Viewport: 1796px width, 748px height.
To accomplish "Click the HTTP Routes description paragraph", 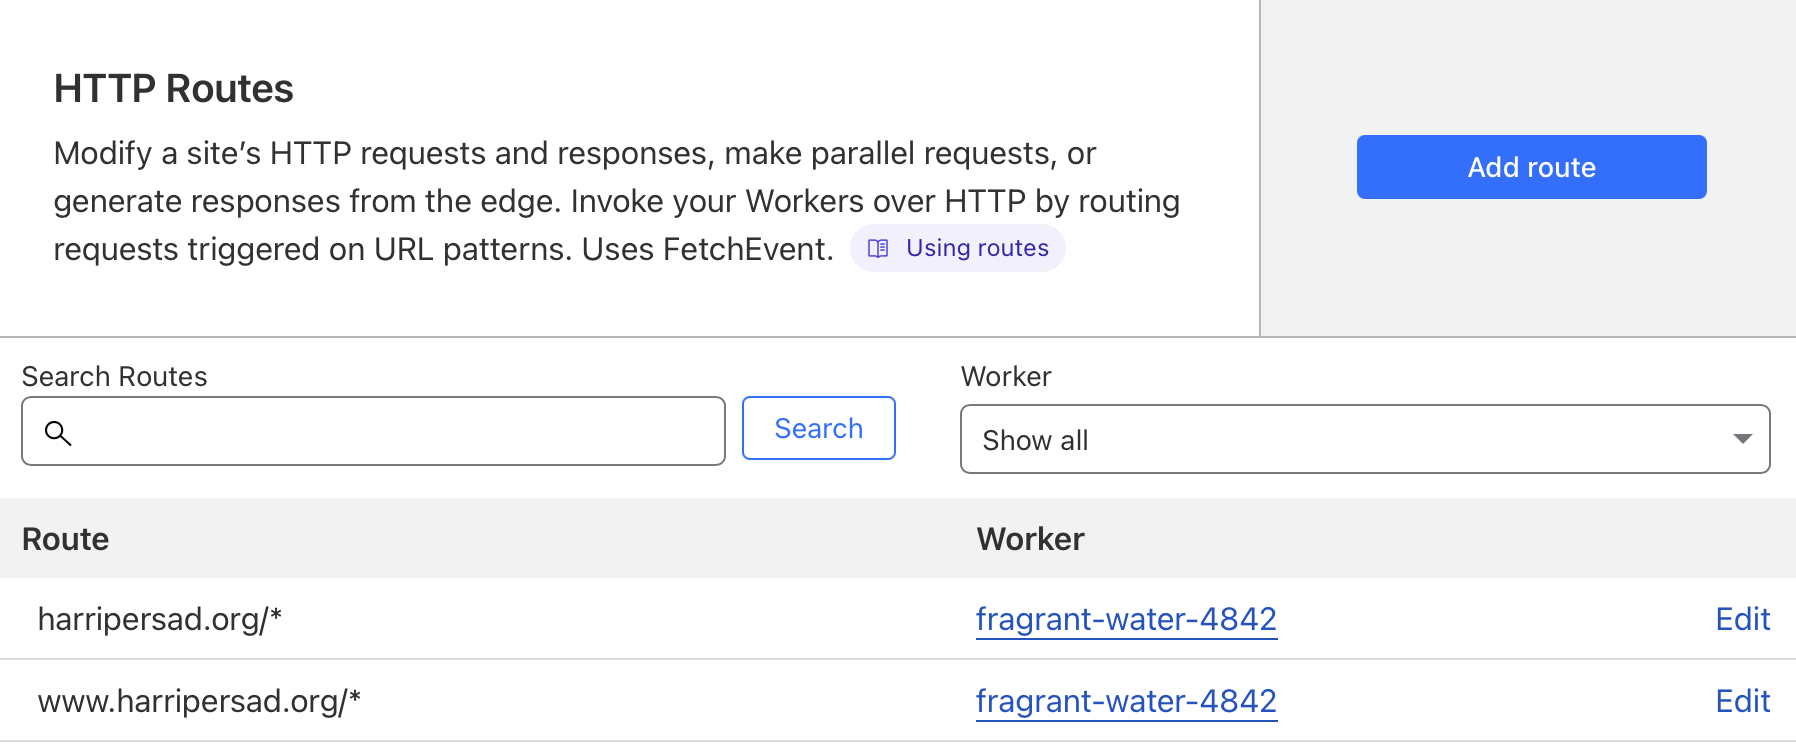I will (x=617, y=201).
